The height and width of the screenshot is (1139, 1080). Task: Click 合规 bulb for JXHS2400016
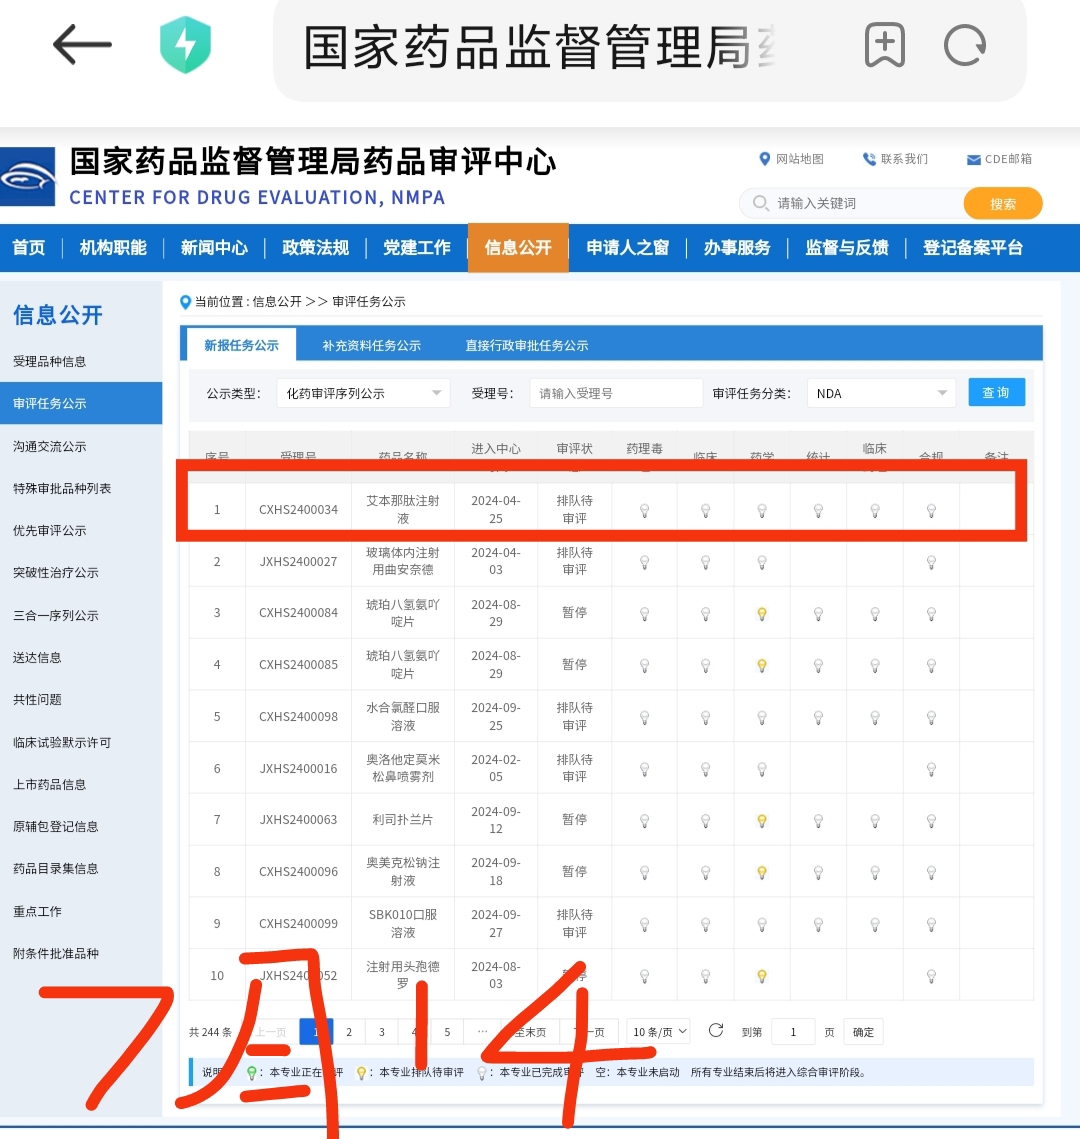931,769
